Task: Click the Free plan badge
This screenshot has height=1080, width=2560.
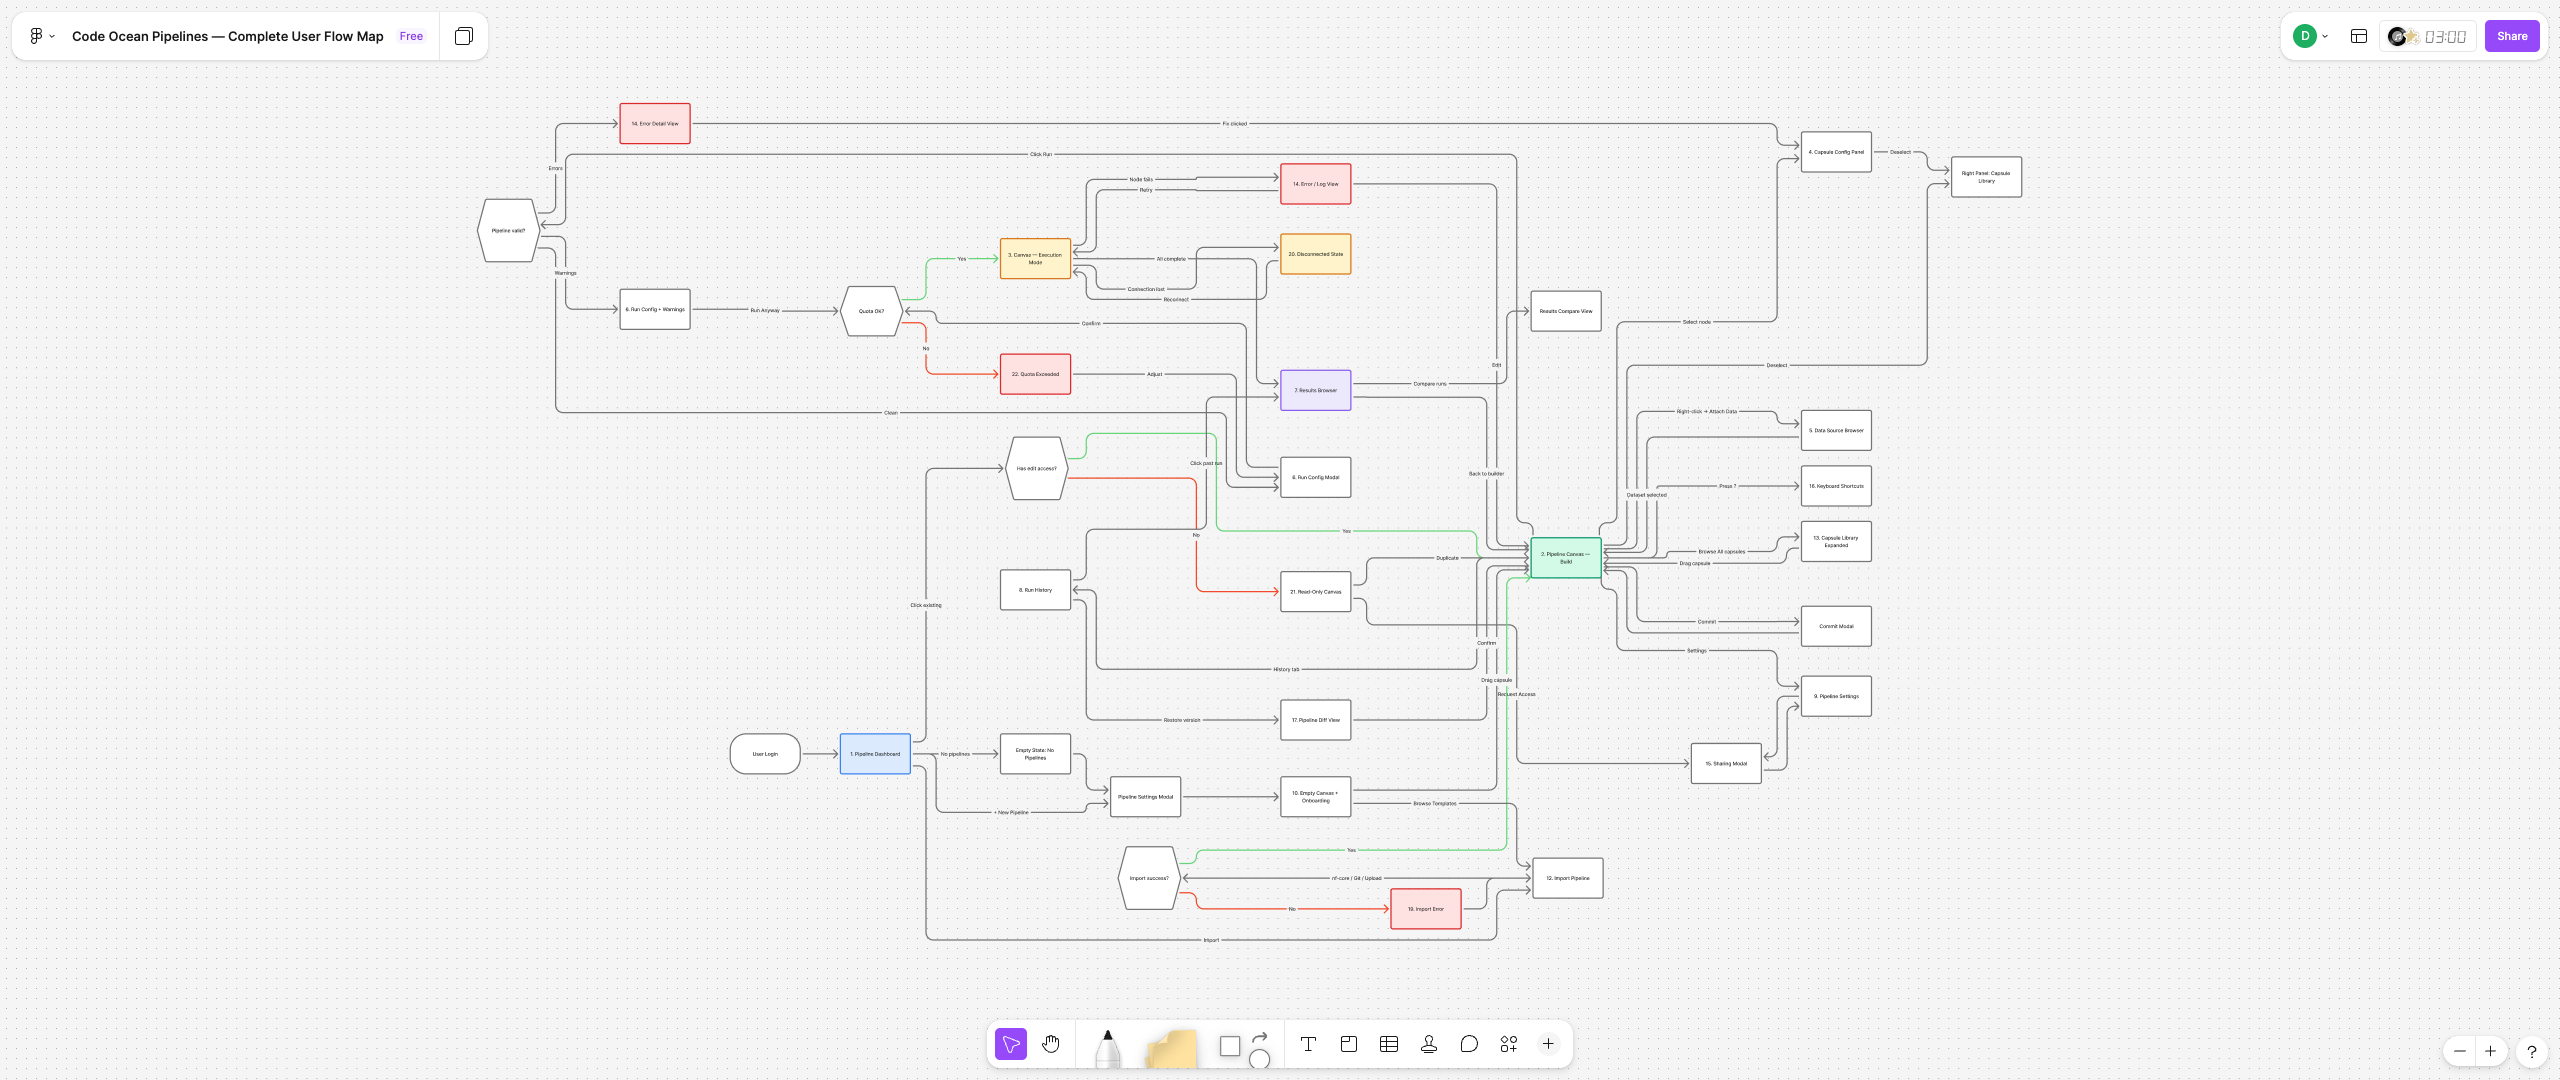Action: click(410, 36)
